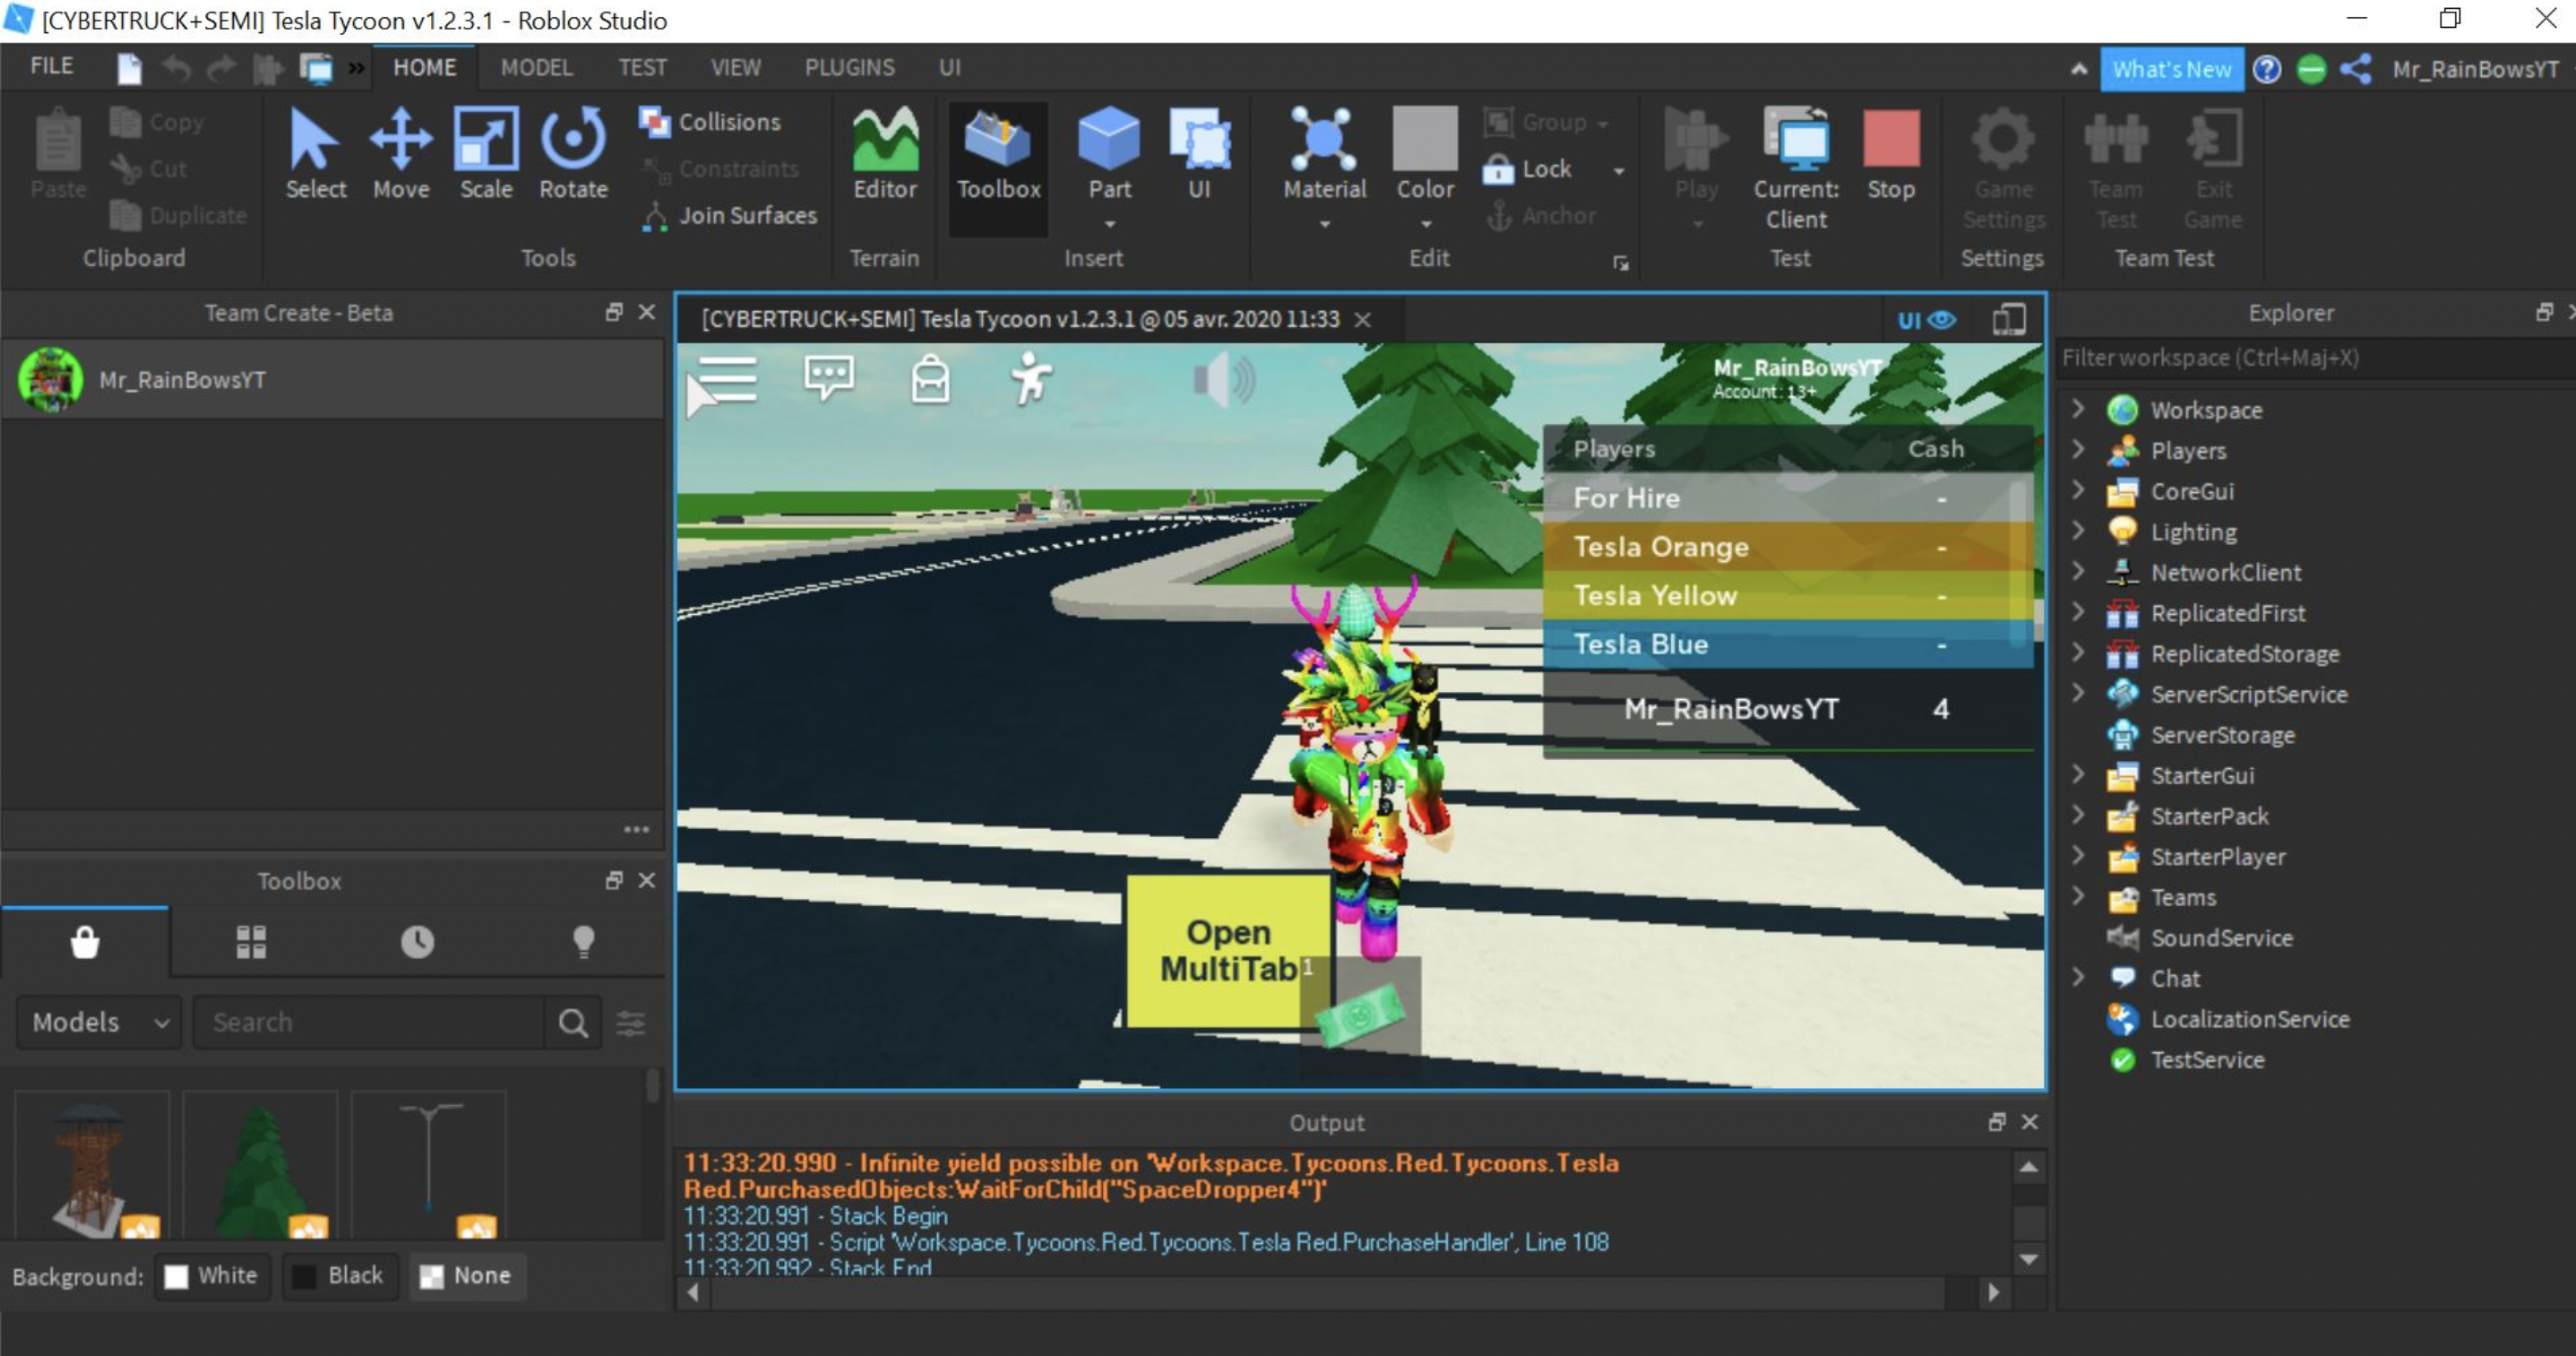Open the Color dropdown arrow
The image size is (2576, 1356).
(1426, 224)
